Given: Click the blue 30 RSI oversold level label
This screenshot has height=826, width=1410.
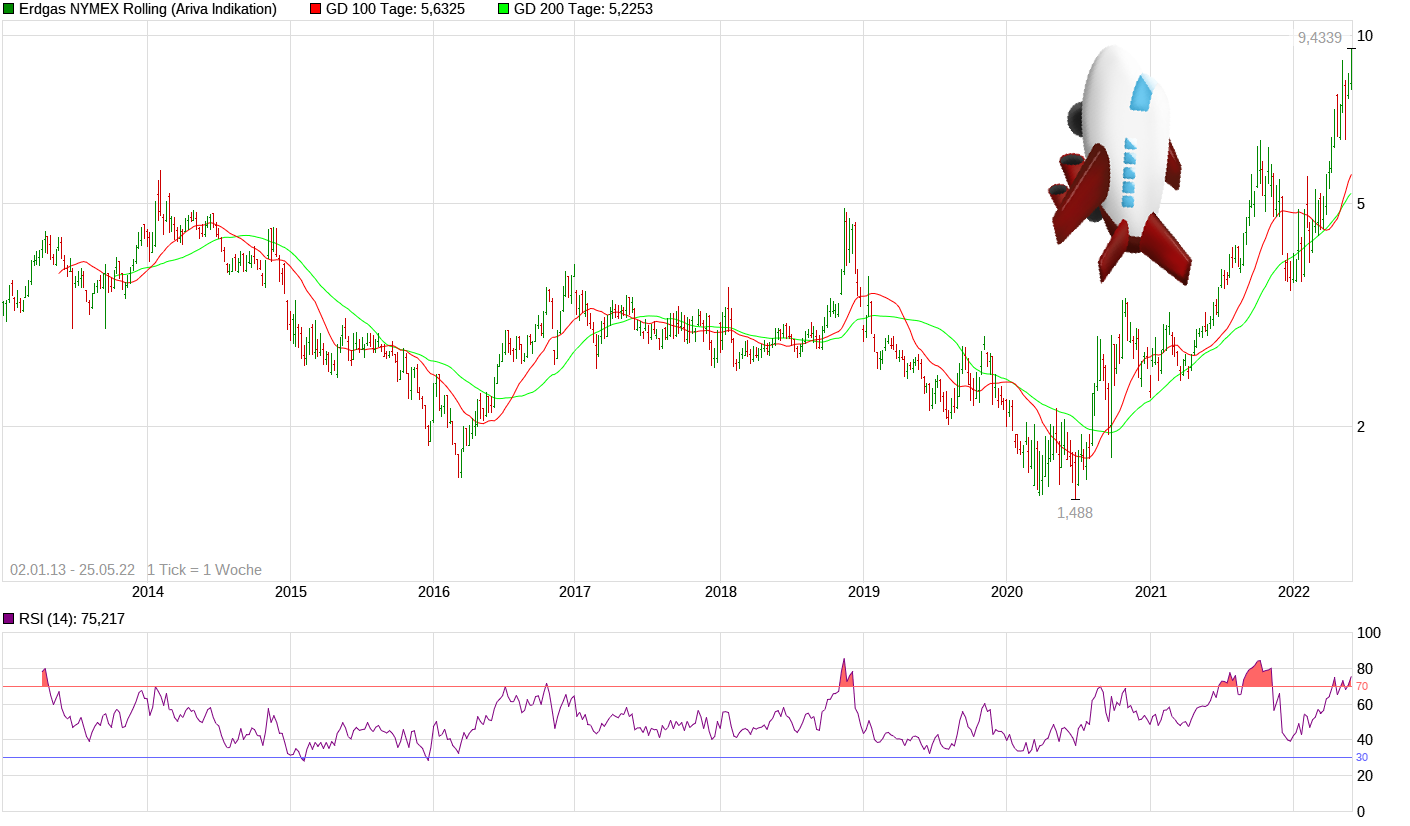Looking at the screenshot, I should point(1361,757).
